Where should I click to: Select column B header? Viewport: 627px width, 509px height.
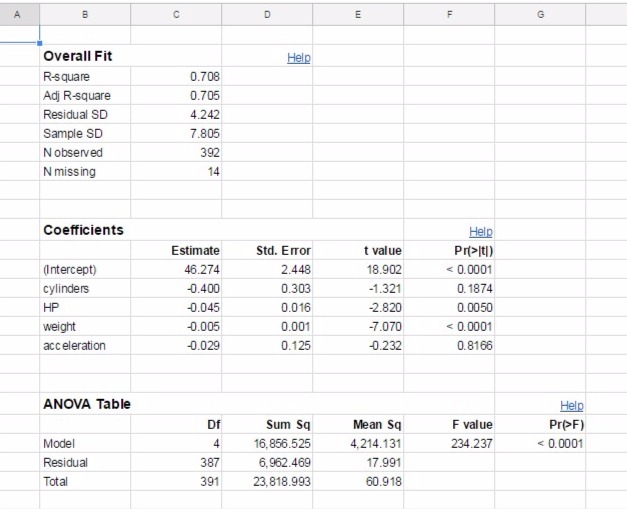85,15
